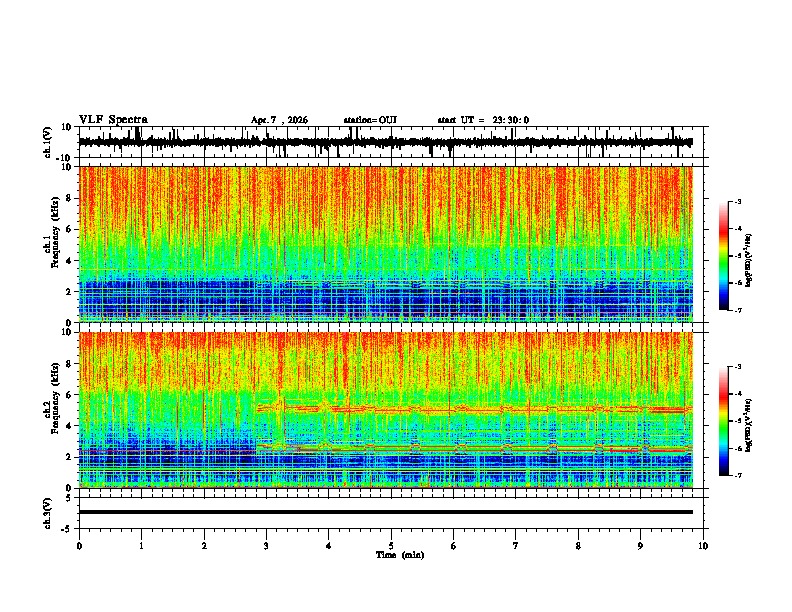Click the log(PSD) label beside ch.2 colorbar
The height and width of the screenshot is (612, 792).
pos(749,426)
